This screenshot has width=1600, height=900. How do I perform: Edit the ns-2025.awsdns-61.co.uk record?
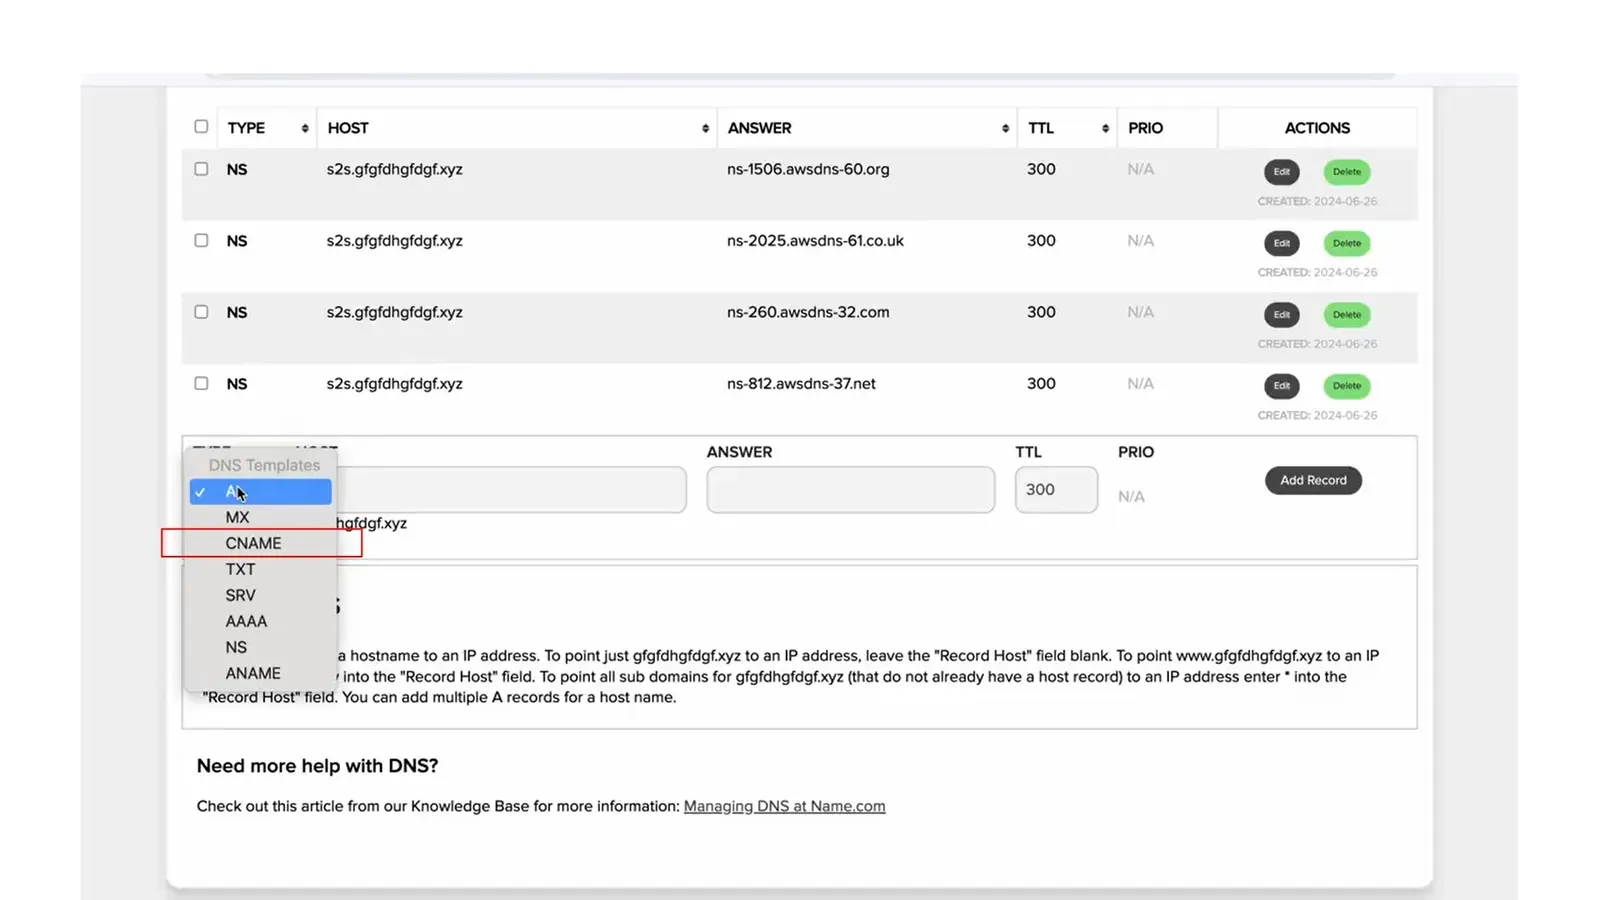(x=1281, y=243)
